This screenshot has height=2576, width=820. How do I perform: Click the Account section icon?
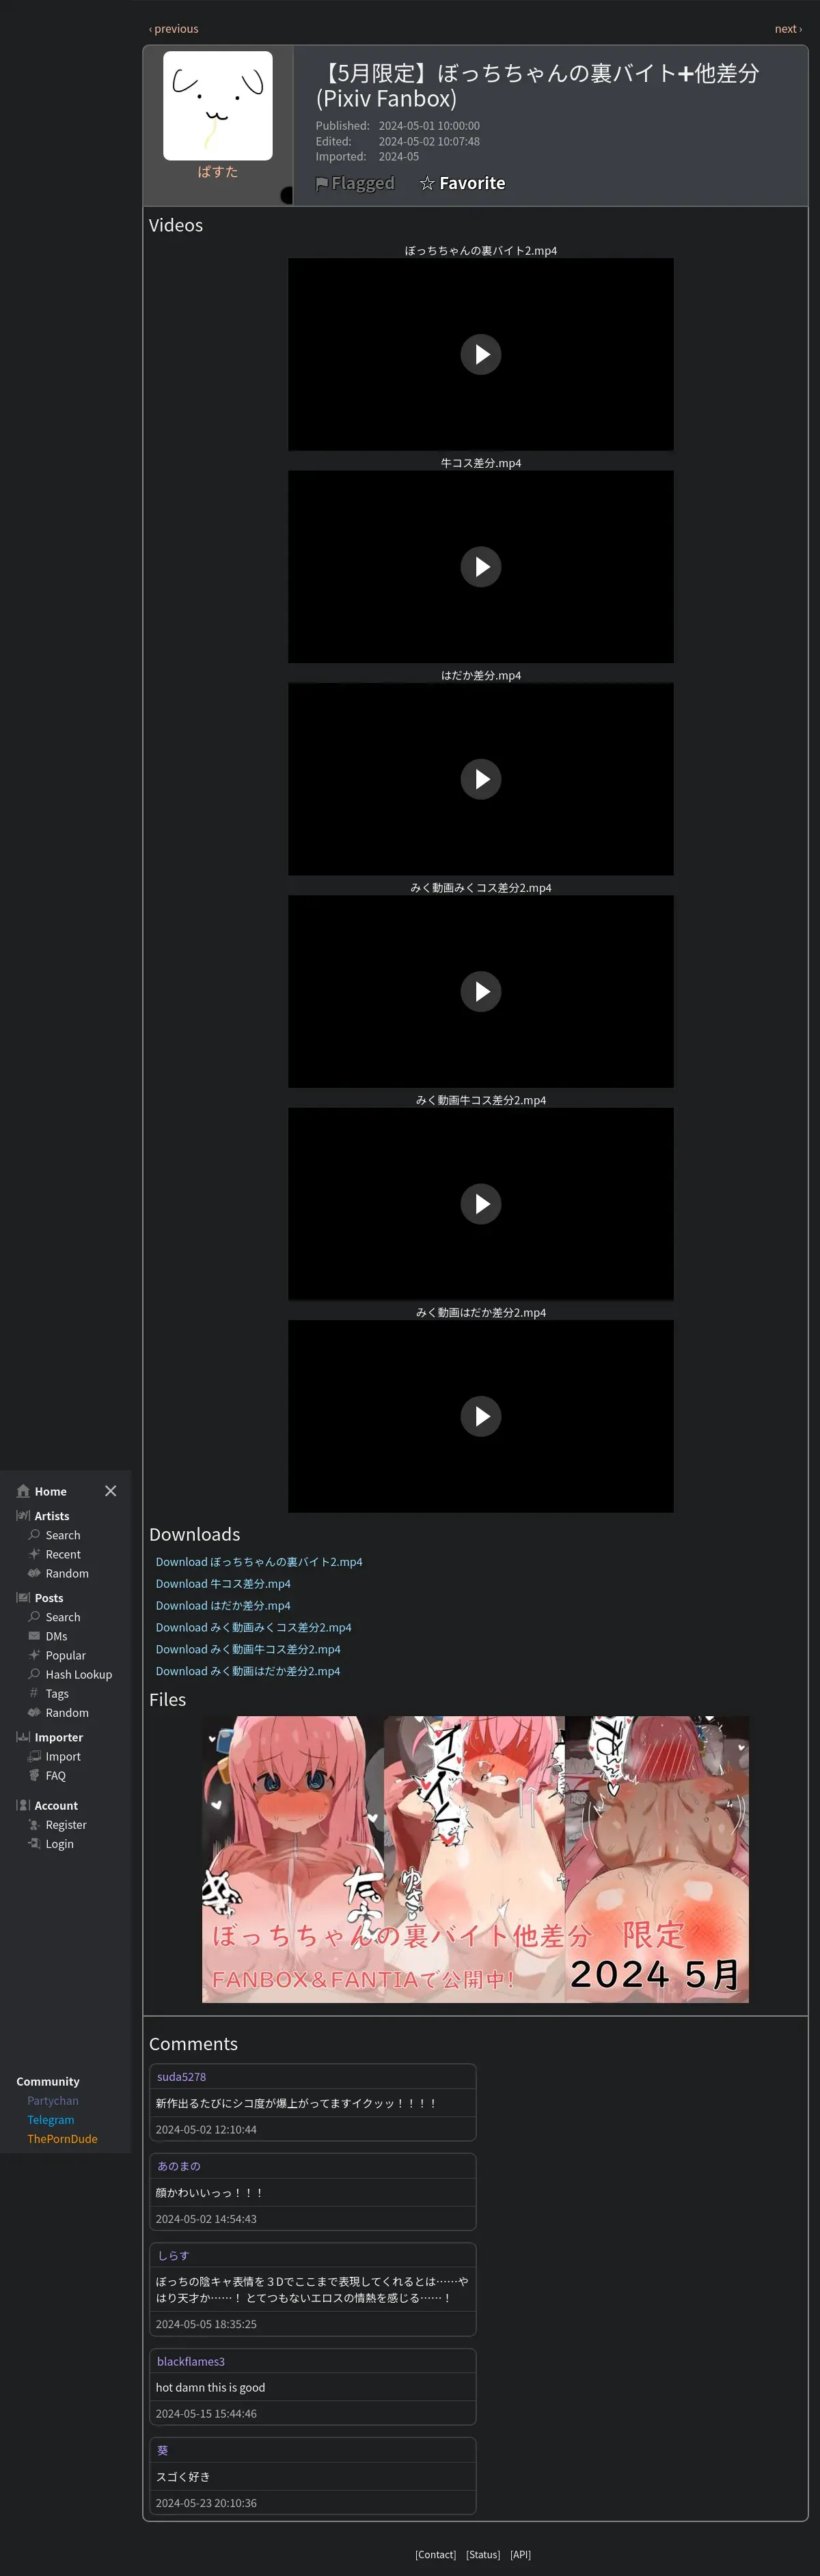coord(23,1805)
